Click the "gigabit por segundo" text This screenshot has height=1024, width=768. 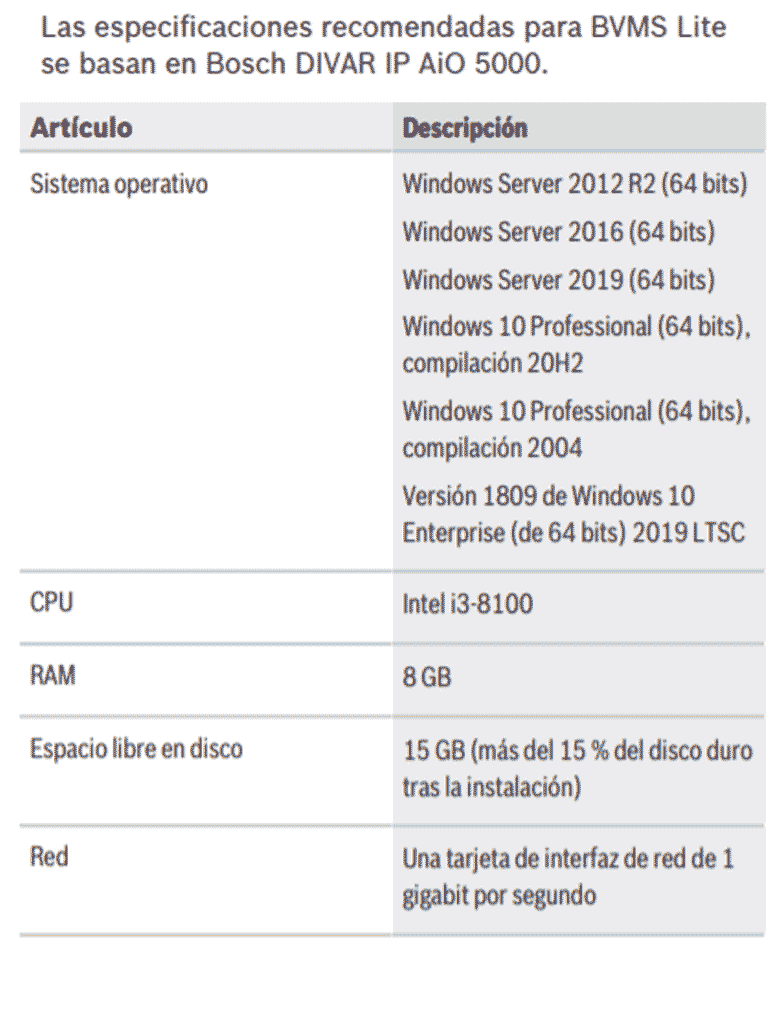tap(499, 895)
